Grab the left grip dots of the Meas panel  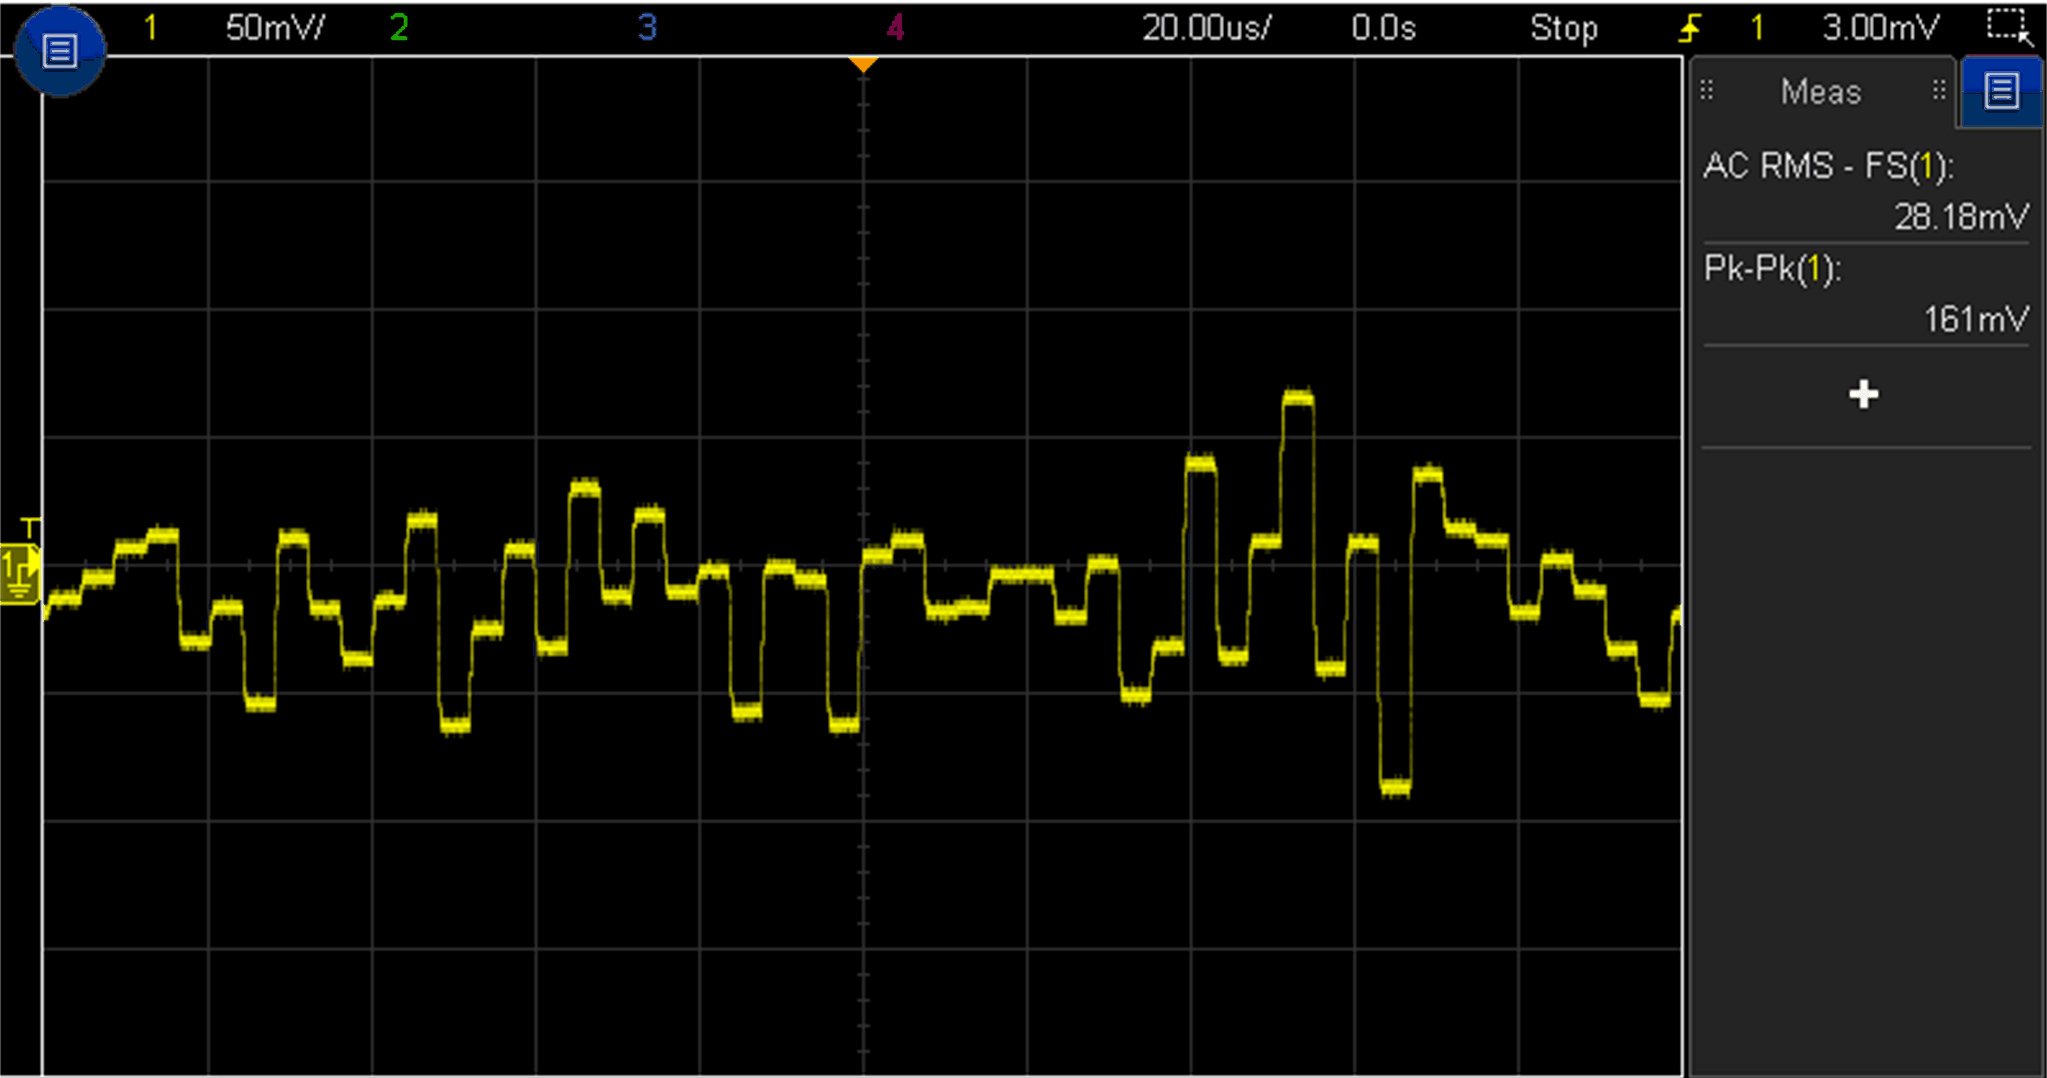(1707, 91)
